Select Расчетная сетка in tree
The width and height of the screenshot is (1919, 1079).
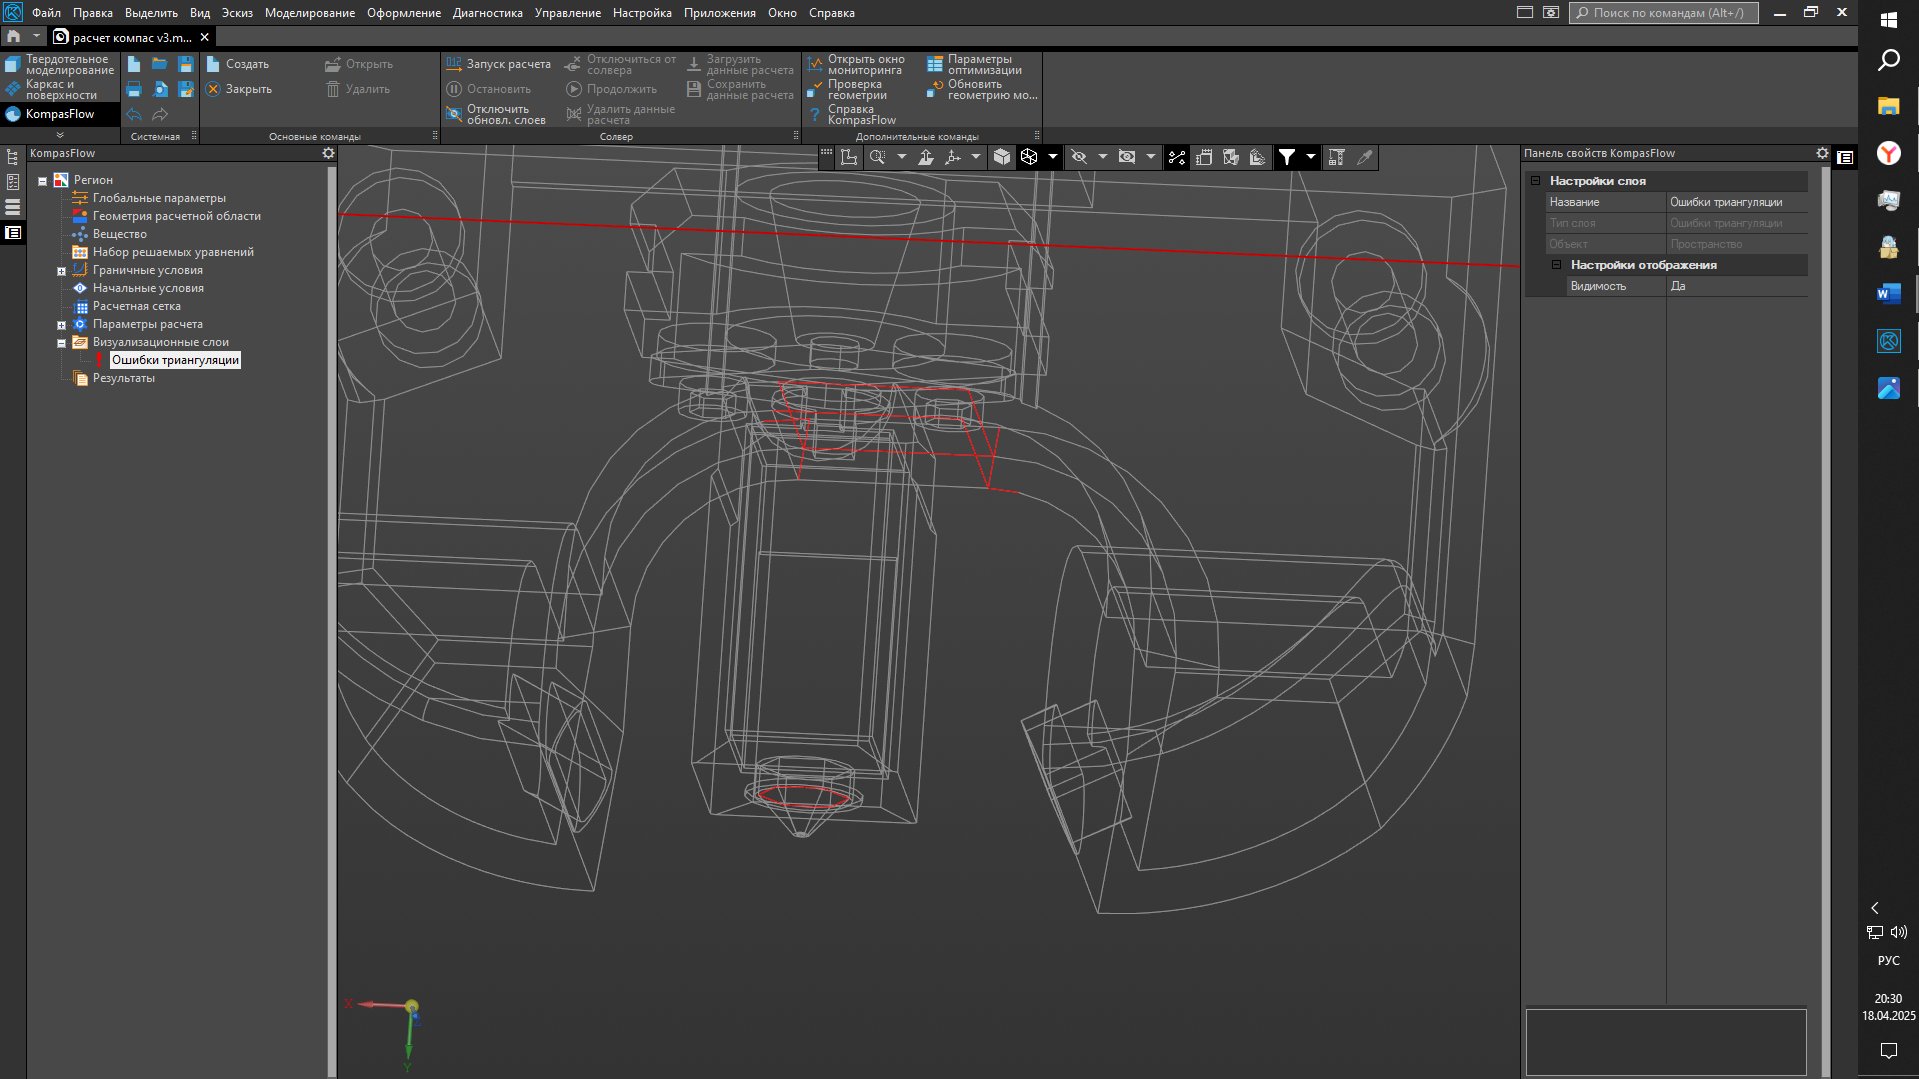[136, 306]
